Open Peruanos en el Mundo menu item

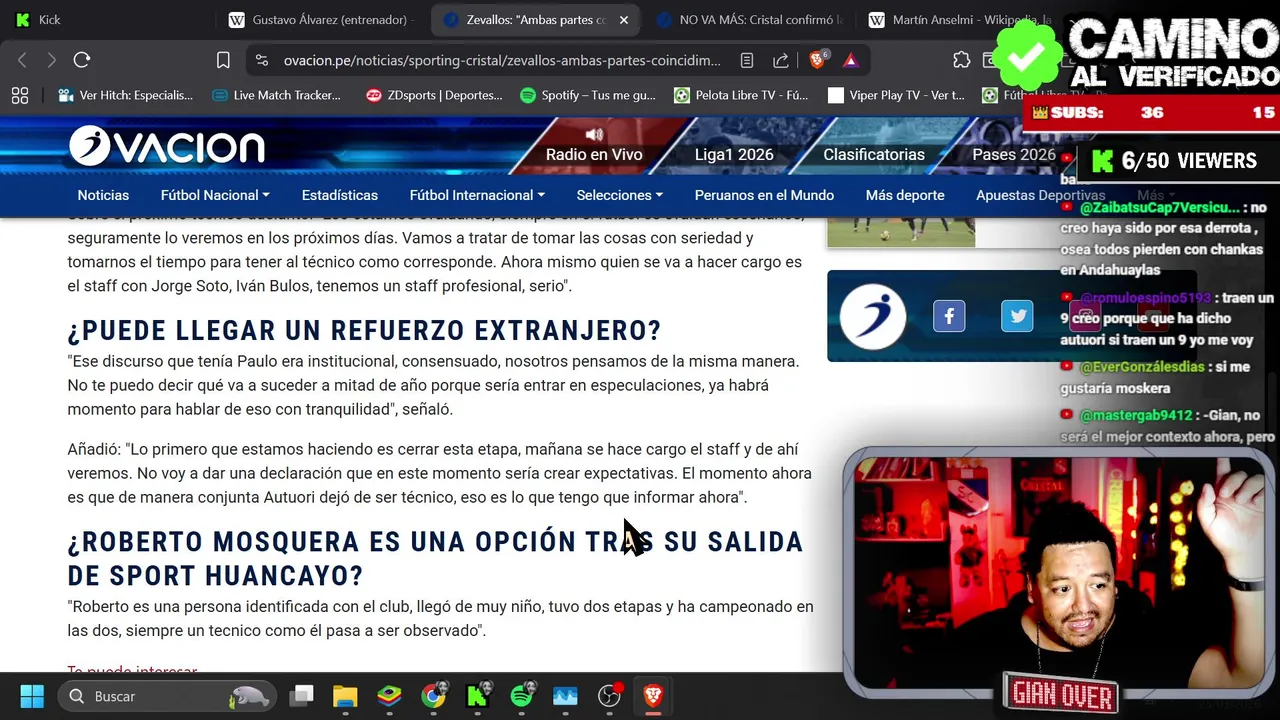pos(764,195)
